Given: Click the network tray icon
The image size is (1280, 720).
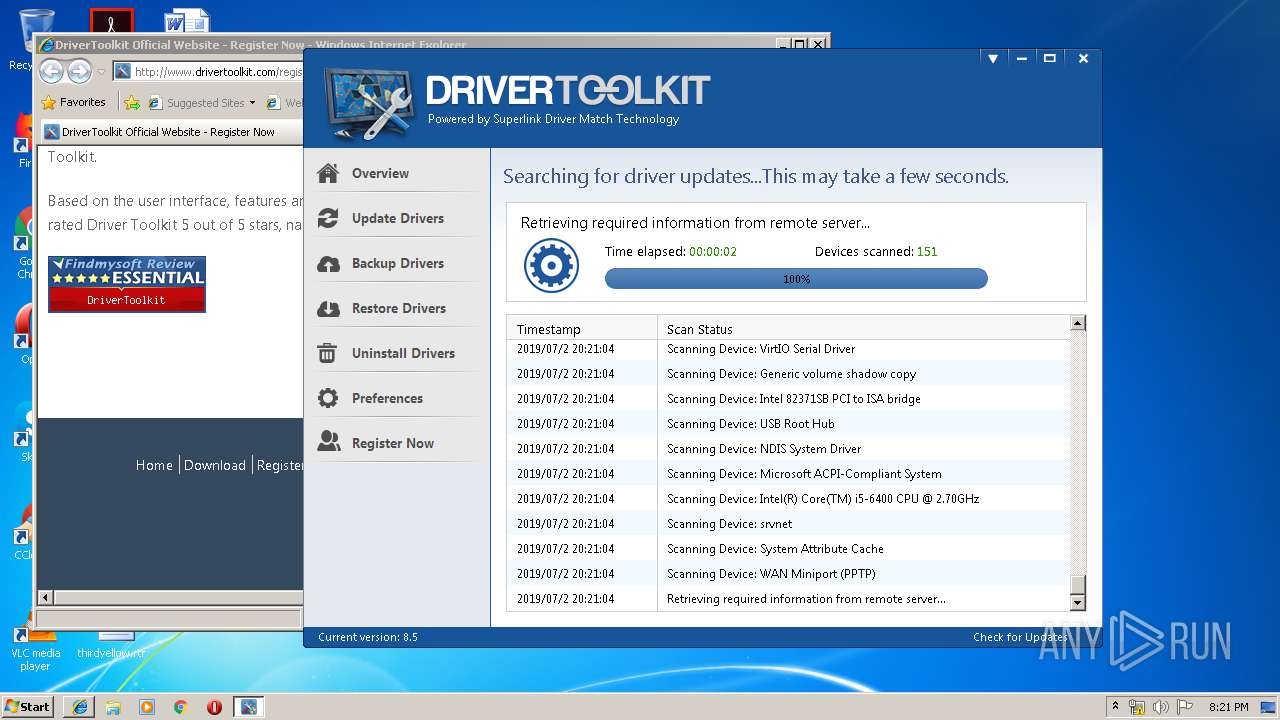Looking at the screenshot, I should [x=1137, y=707].
